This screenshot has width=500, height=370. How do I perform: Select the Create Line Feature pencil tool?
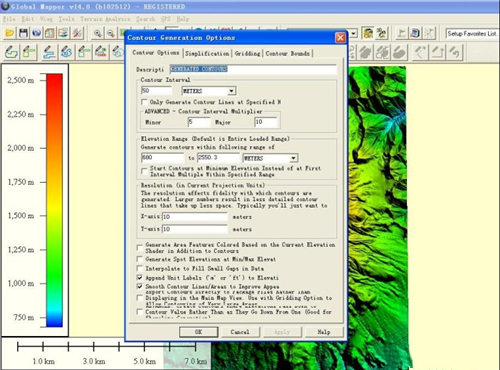pos(49,52)
